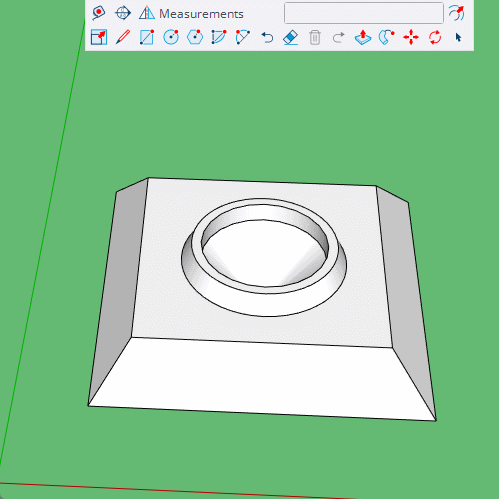The width and height of the screenshot is (499, 499).
Task: Click the Measurements label
Action: pos(201,14)
